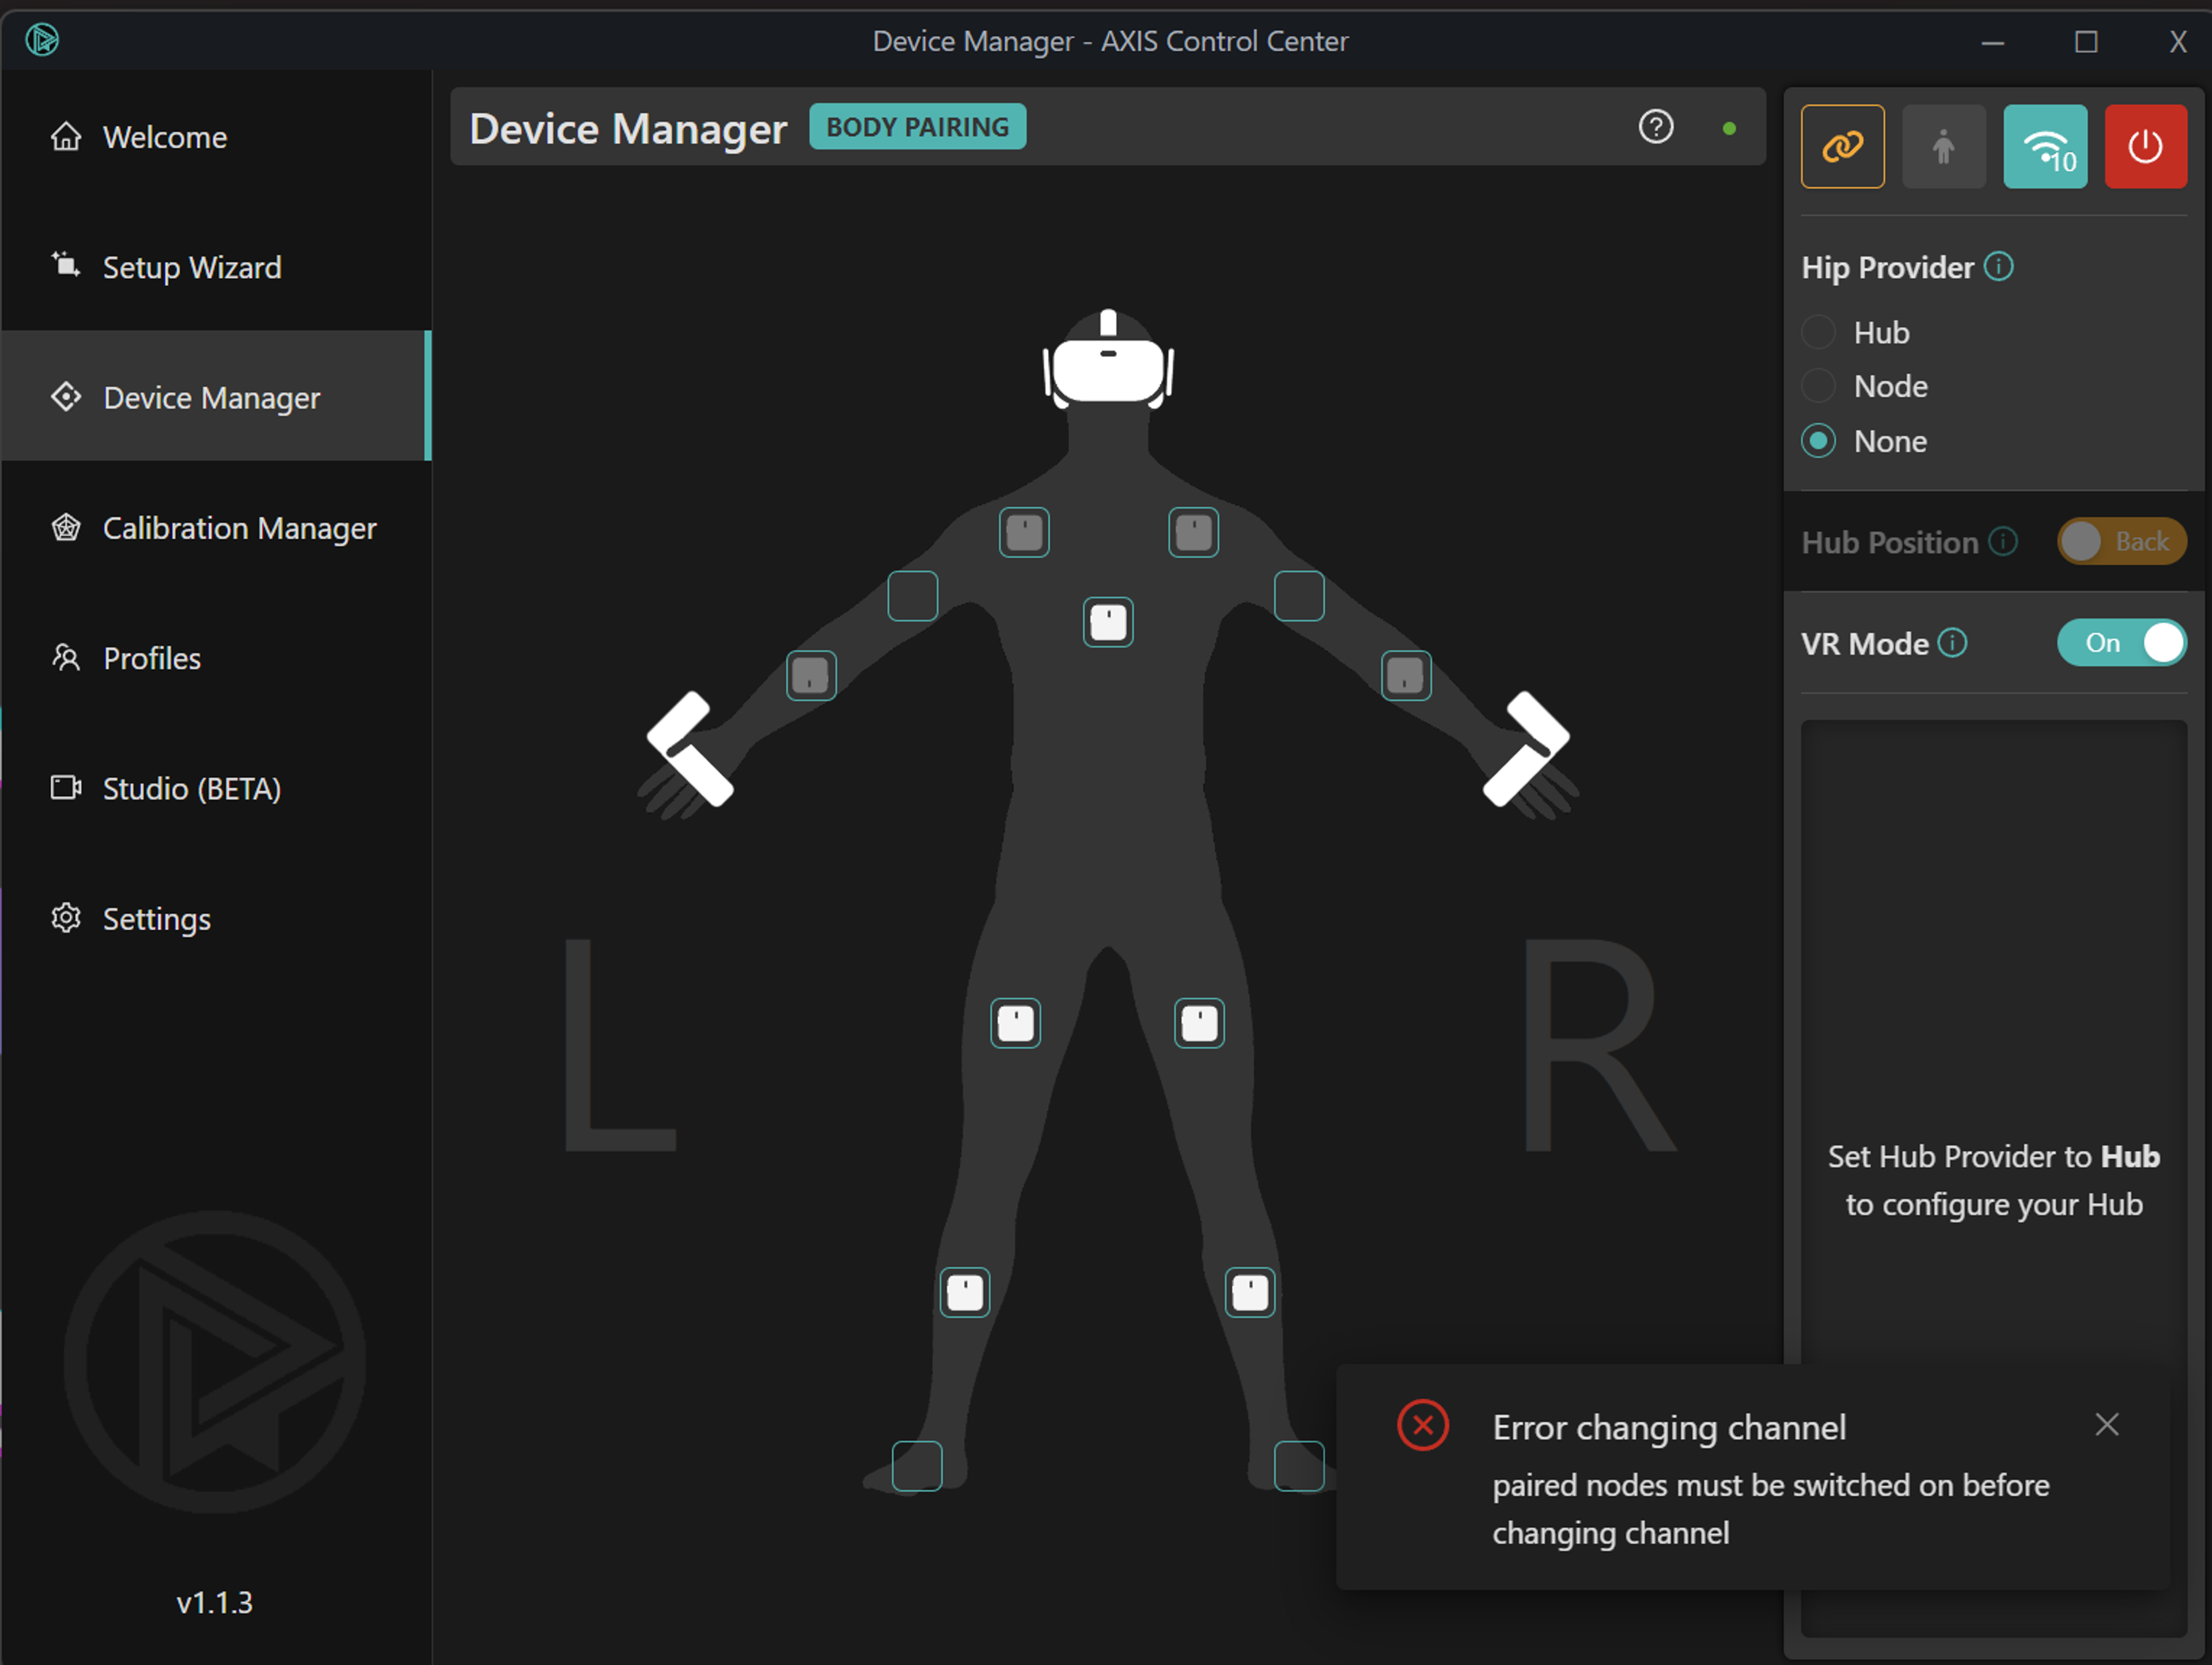Click the BODY PAIRING badge
This screenshot has width=2212, height=1665.
point(917,127)
